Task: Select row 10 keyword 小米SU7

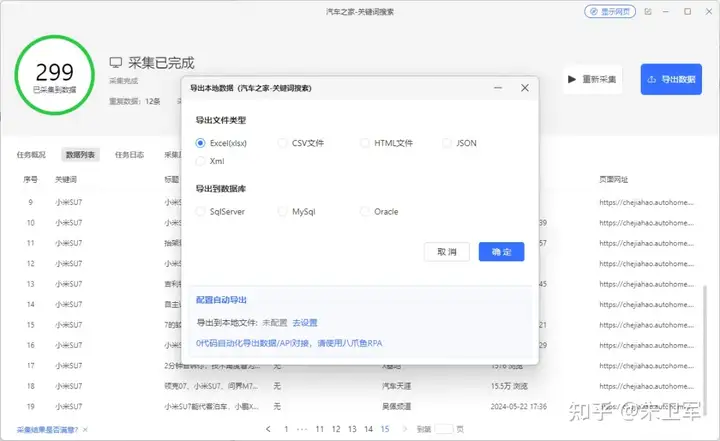Action: 69,223
